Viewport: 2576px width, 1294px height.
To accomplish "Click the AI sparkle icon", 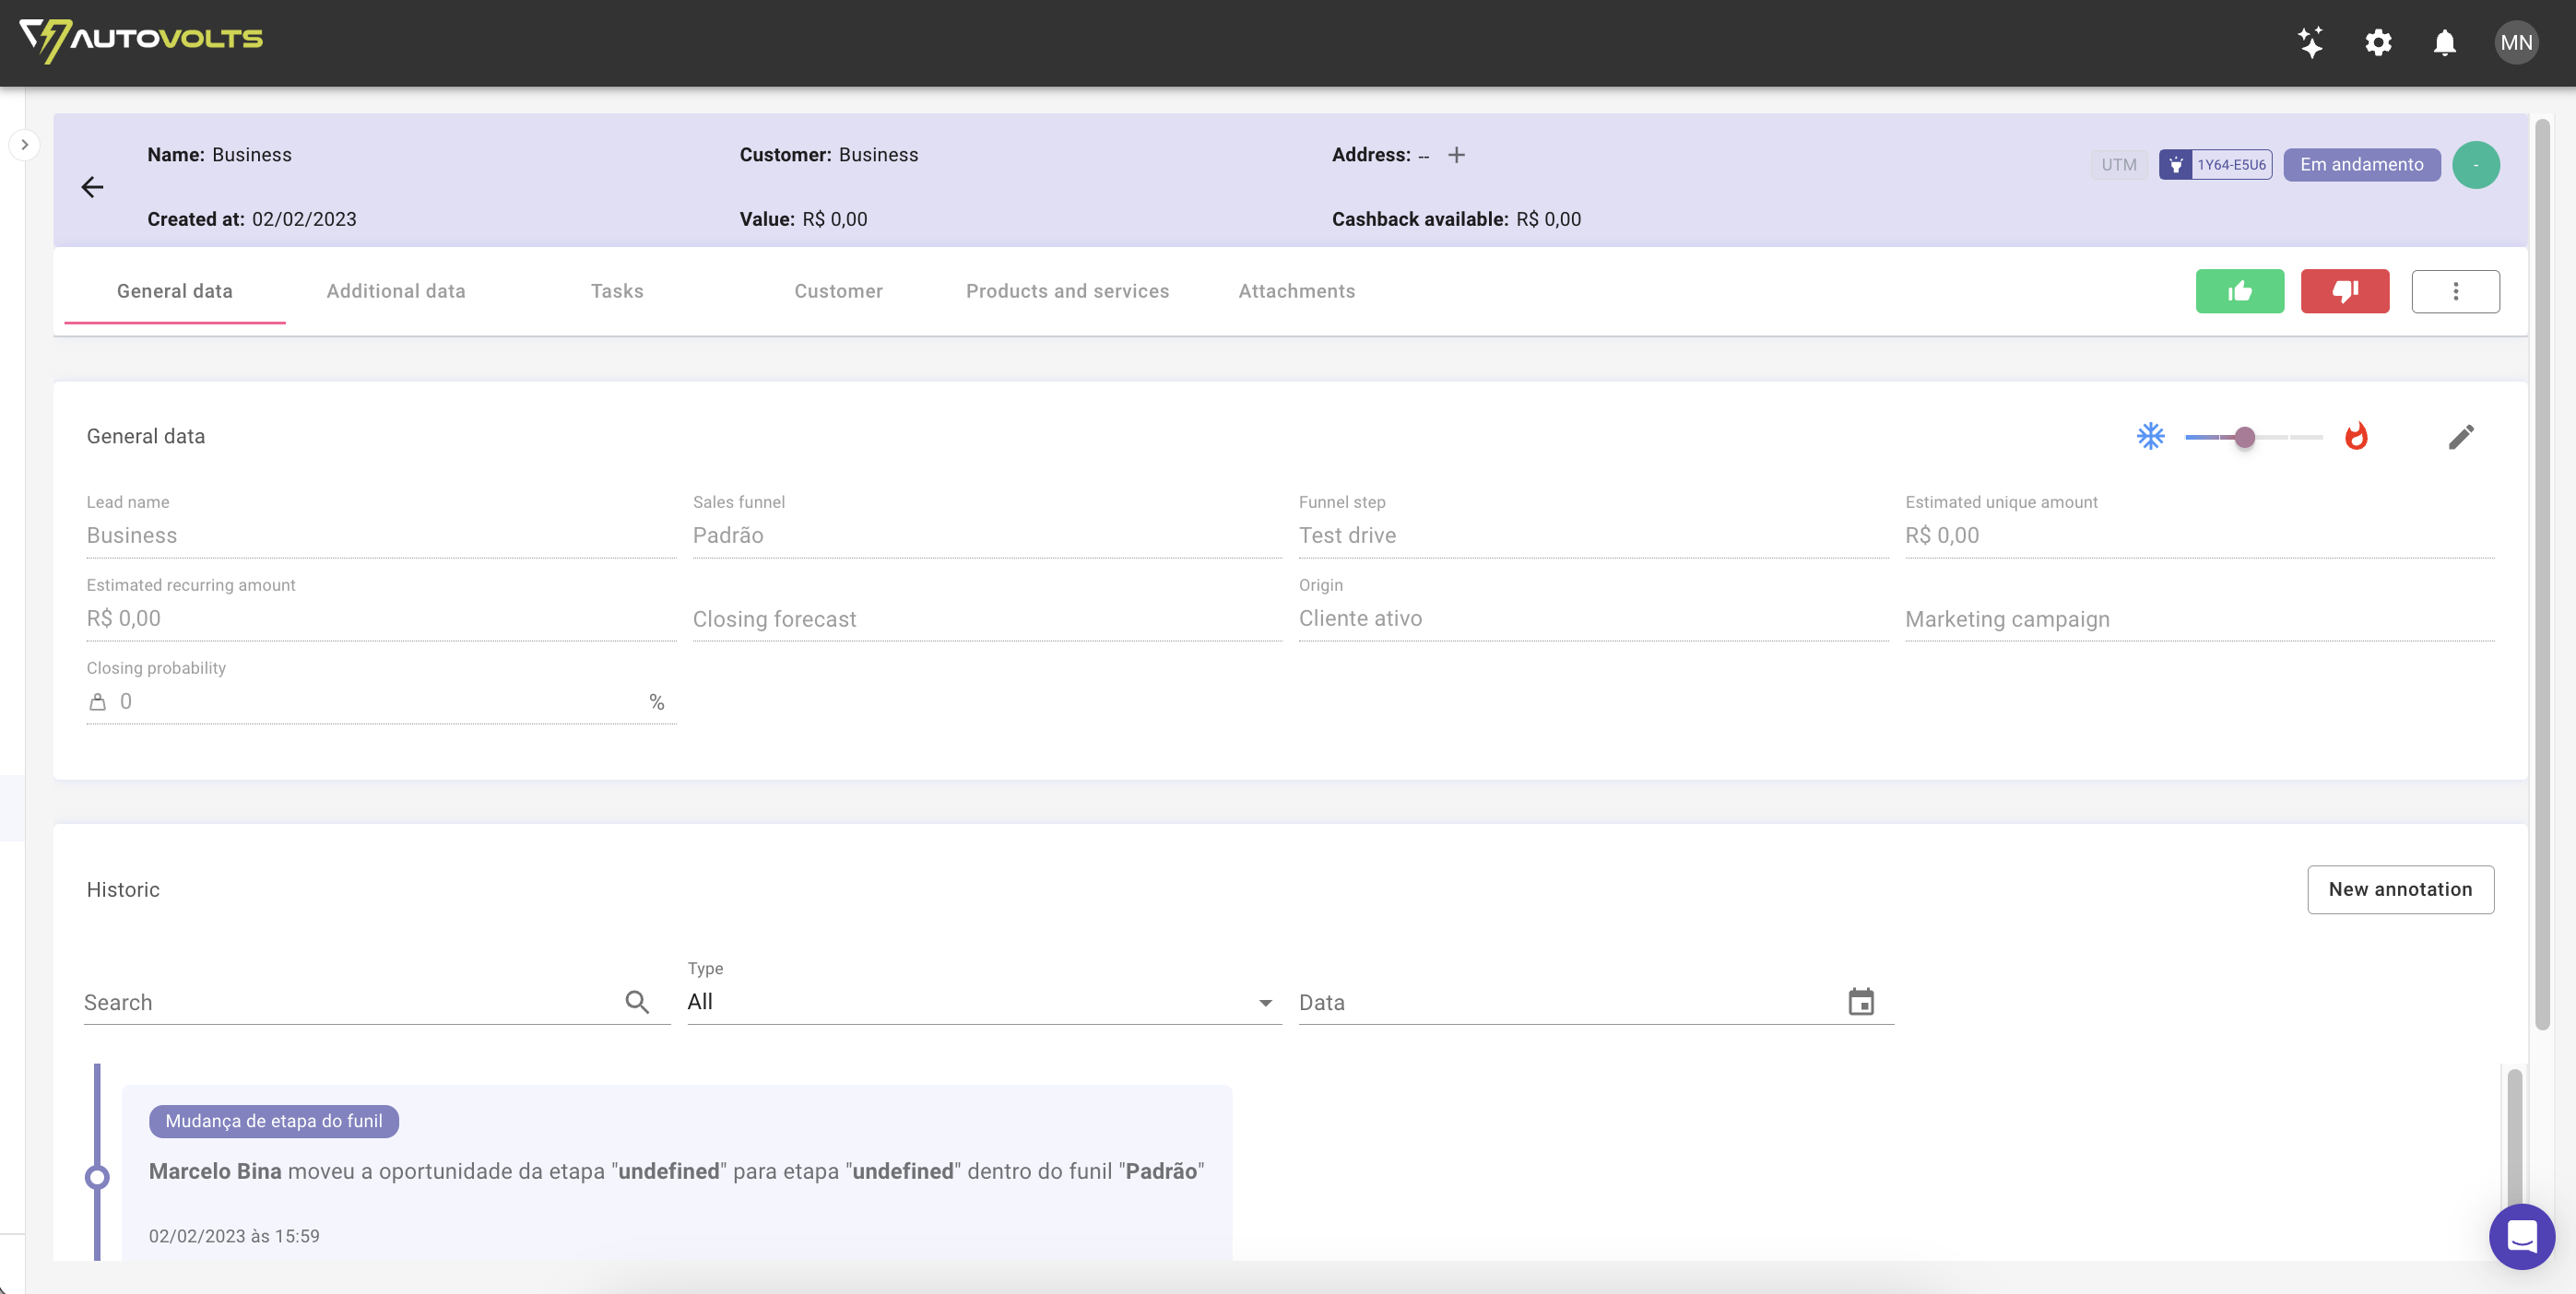I will pyautogui.click(x=2311, y=42).
